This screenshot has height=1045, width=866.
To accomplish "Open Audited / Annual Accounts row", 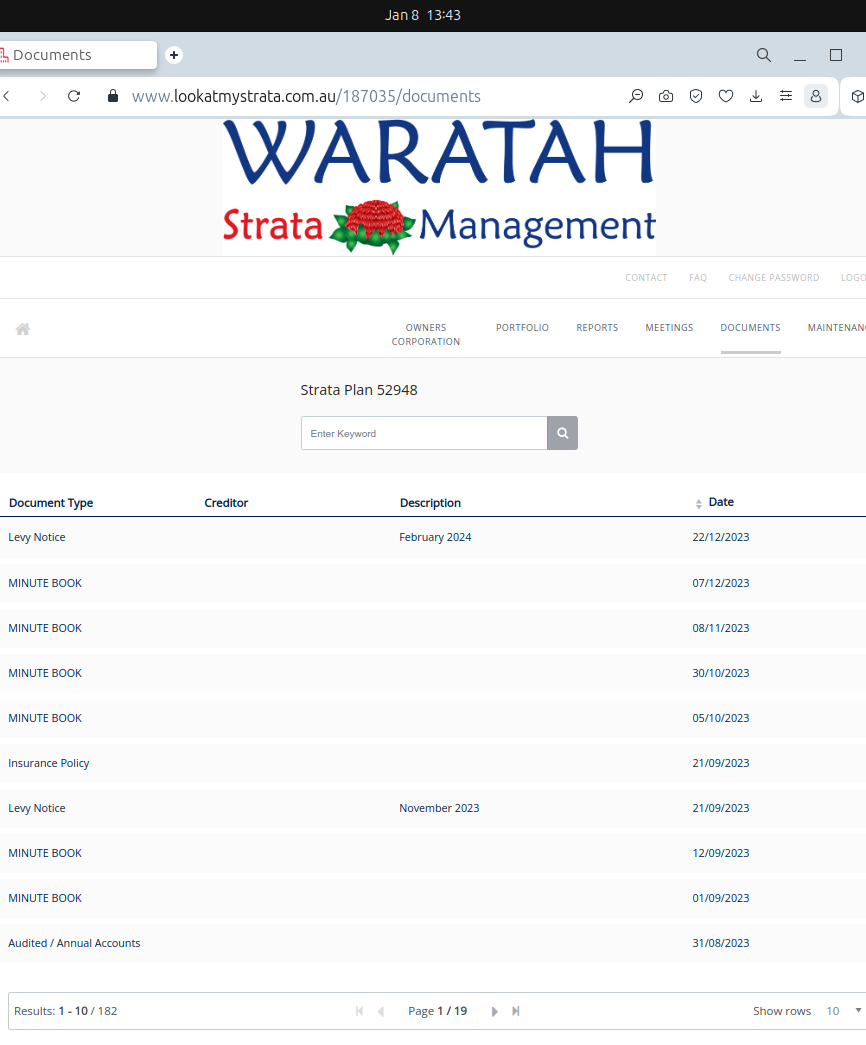I will [433, 943].
